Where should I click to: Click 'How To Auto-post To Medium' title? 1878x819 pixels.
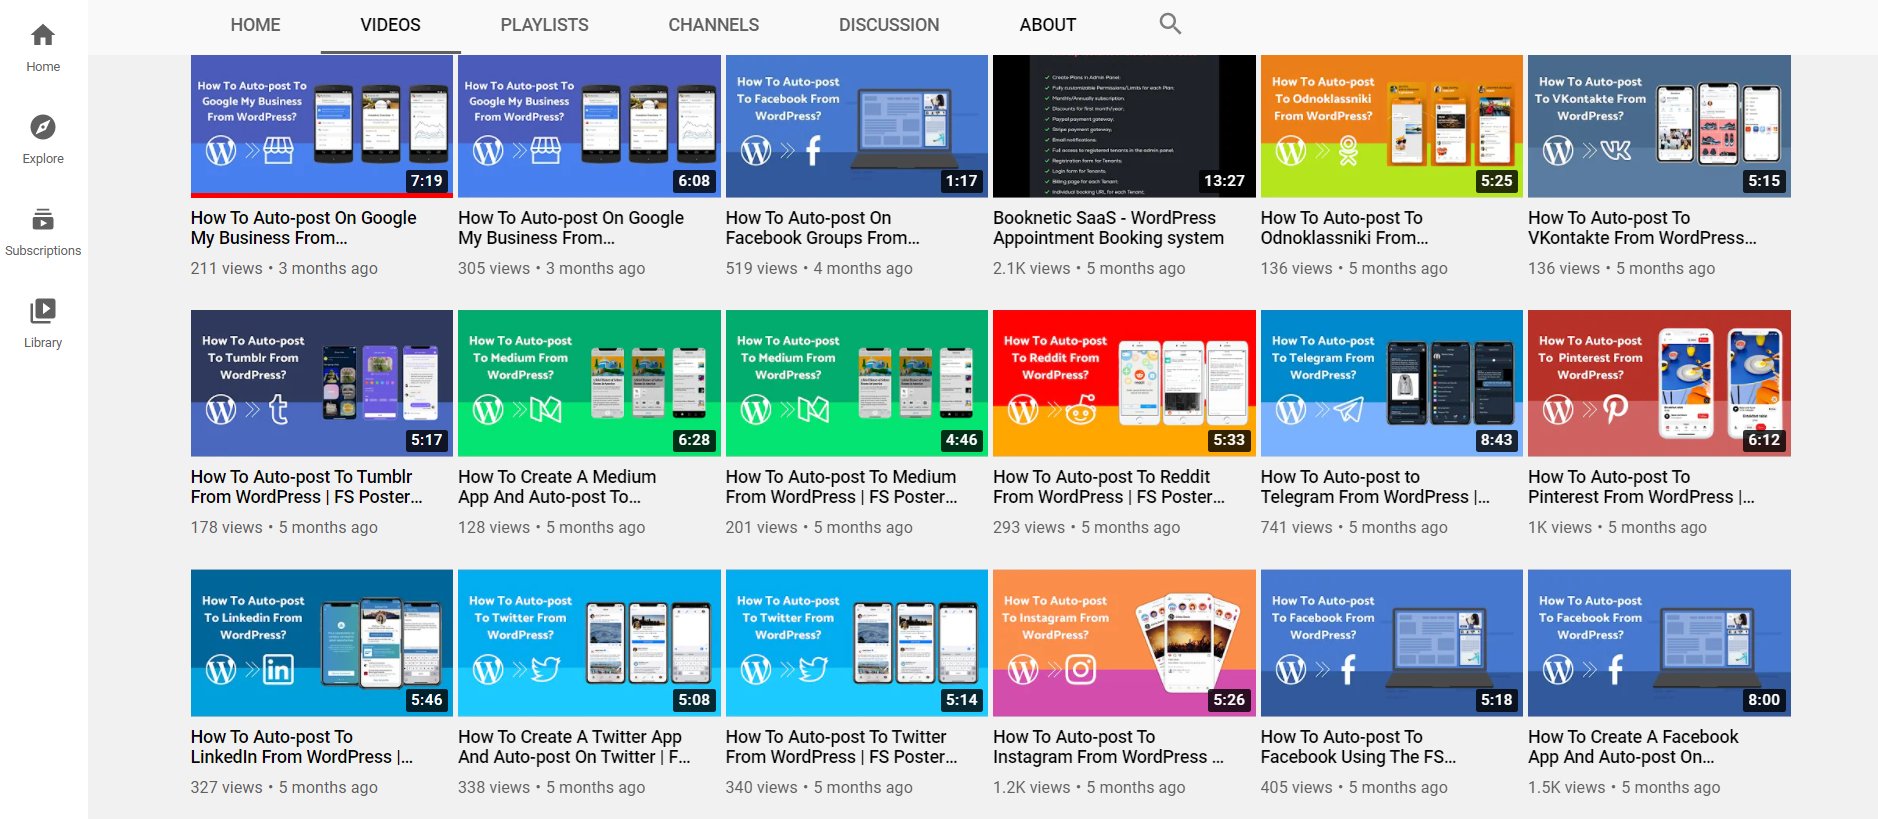tap(842, 487)
